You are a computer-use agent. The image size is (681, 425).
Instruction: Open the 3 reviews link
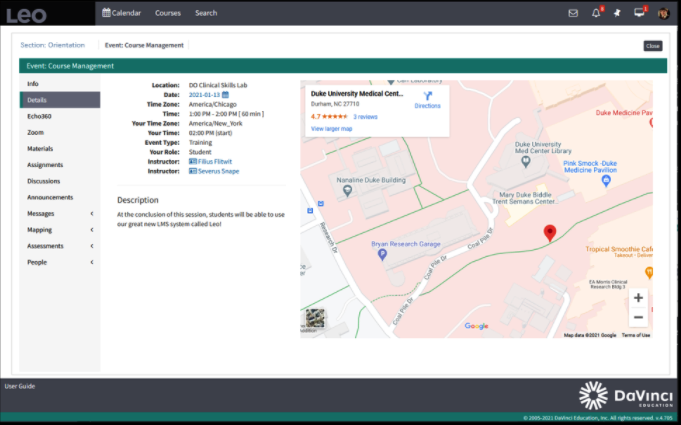pyautogui.click(x=365, y=117)
